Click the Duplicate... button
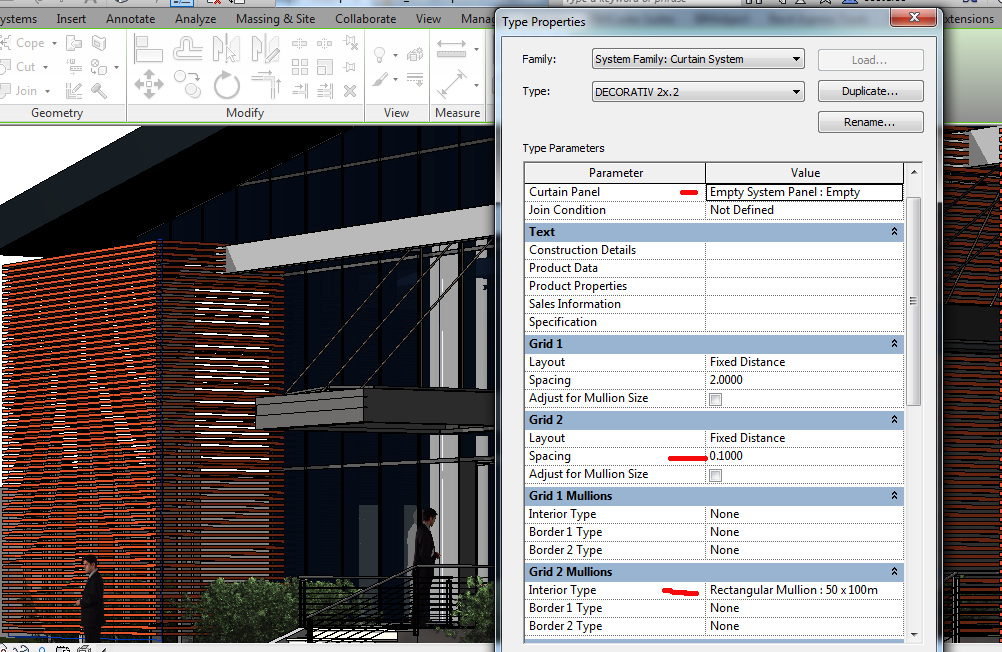This screenshot has width=1002, height=652. click(870, 91)
